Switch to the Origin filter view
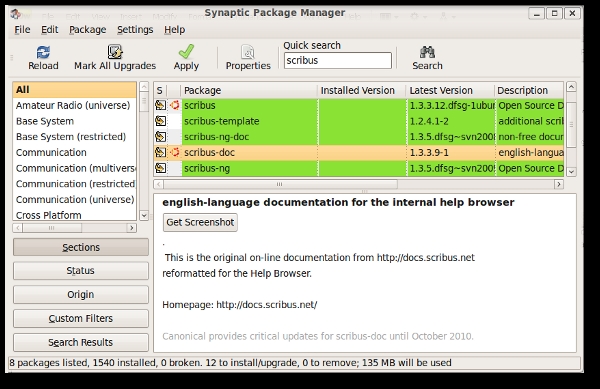Image resolution: width=600 pixels, height=389 pixels. [x=81, y=295]
